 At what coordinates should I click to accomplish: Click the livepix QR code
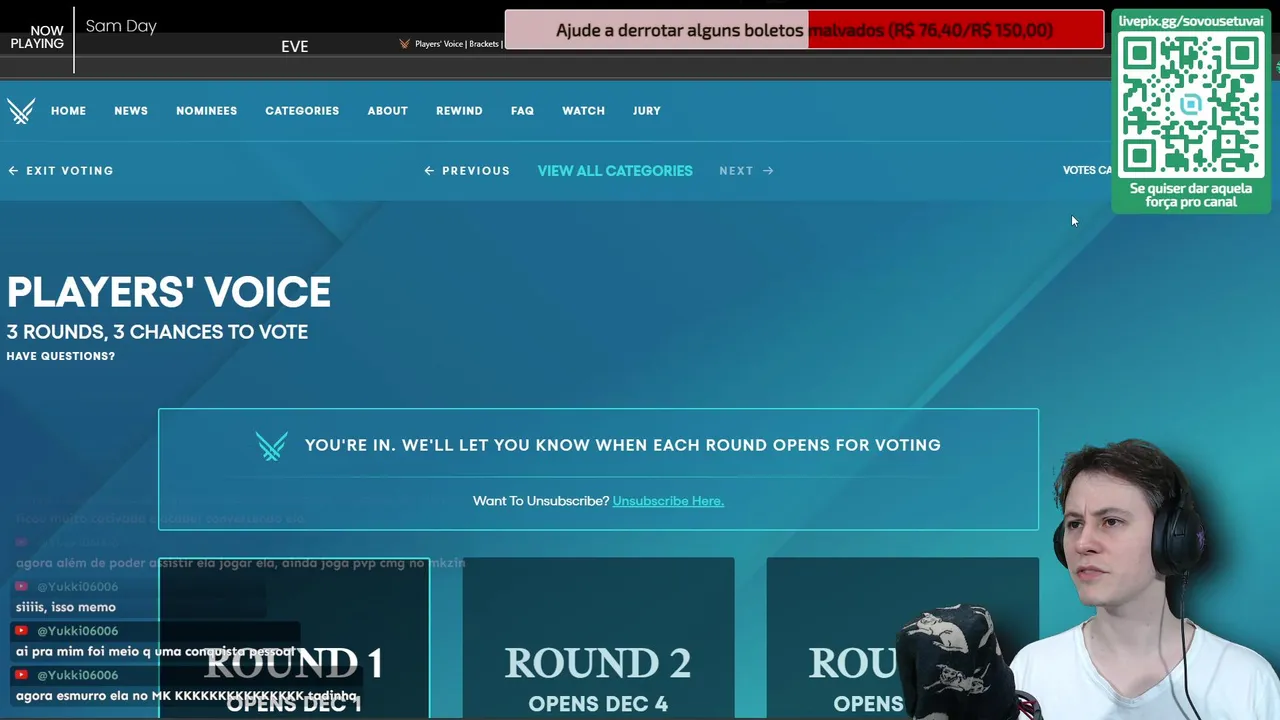[x=1190, y=105]
